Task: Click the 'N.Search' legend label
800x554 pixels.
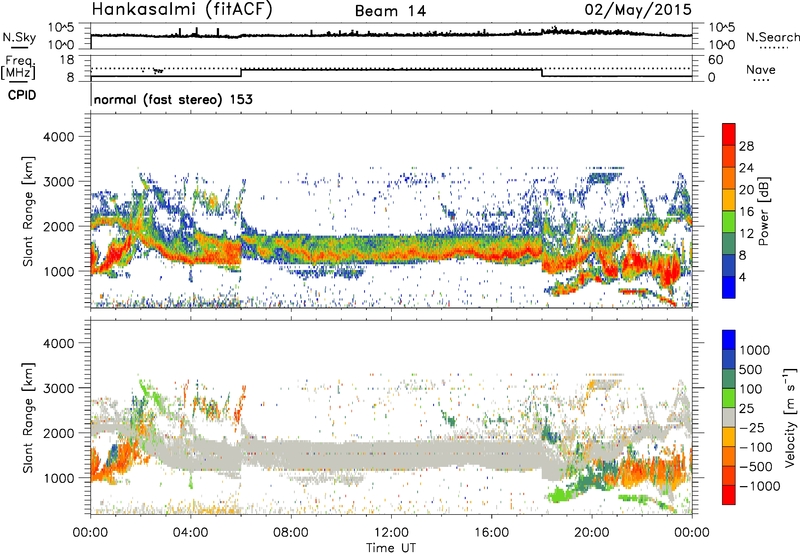Action: tap(772, 37)
